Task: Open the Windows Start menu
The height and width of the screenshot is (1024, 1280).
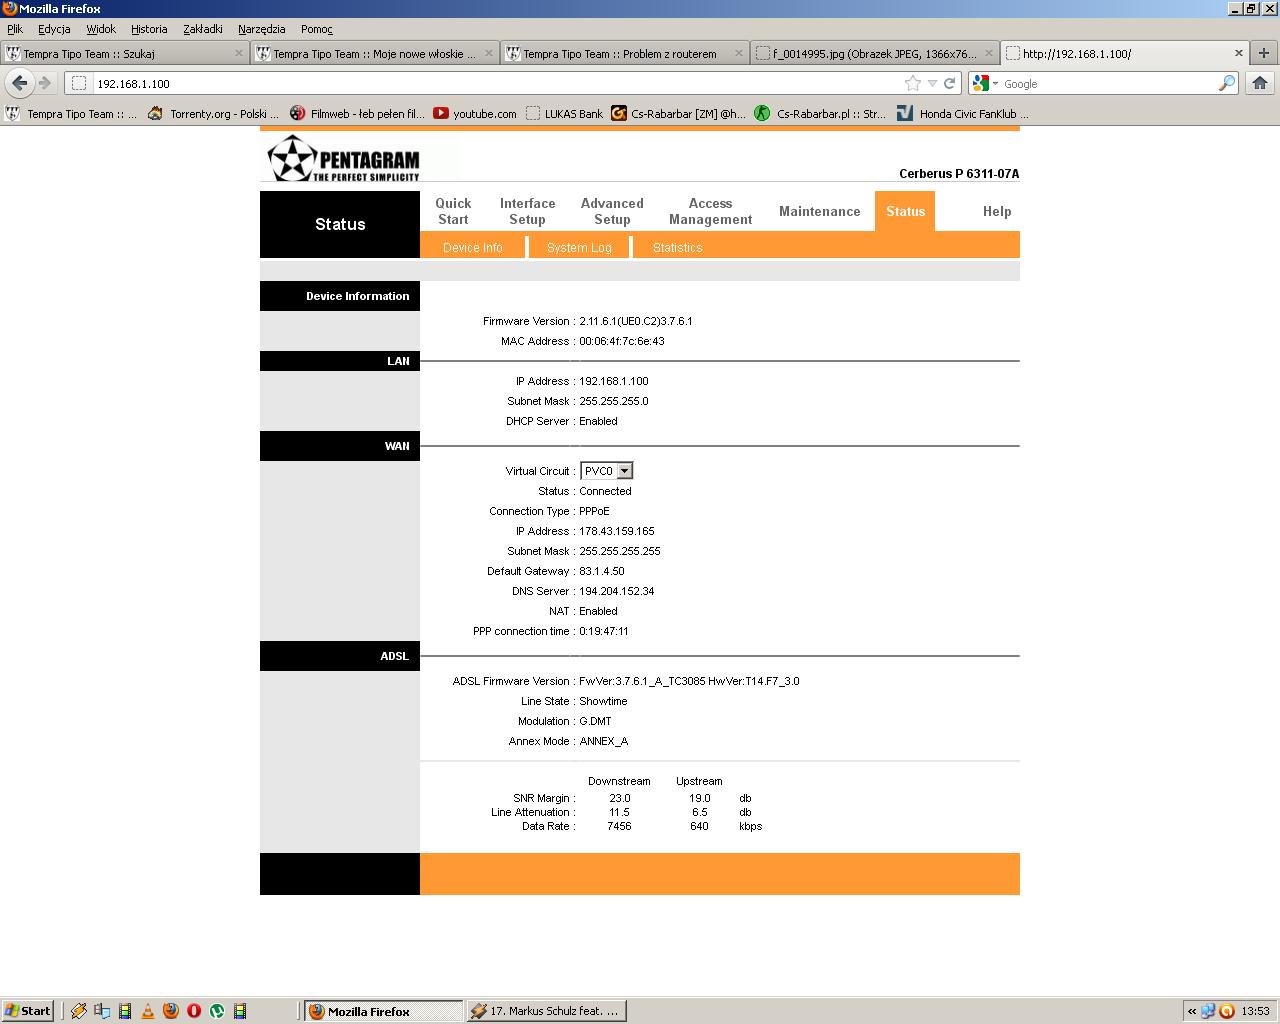Action: point(28,1011)
